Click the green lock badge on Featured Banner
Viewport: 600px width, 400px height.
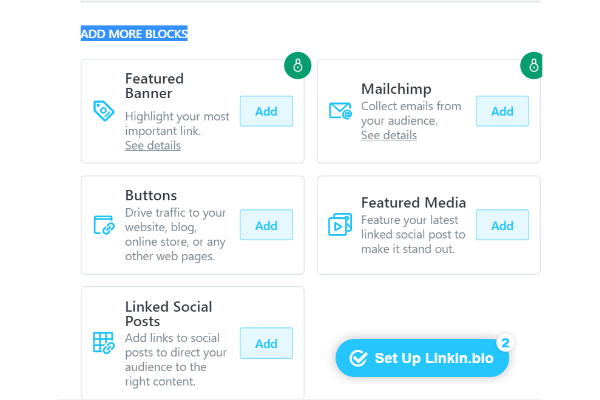point(297,66)
